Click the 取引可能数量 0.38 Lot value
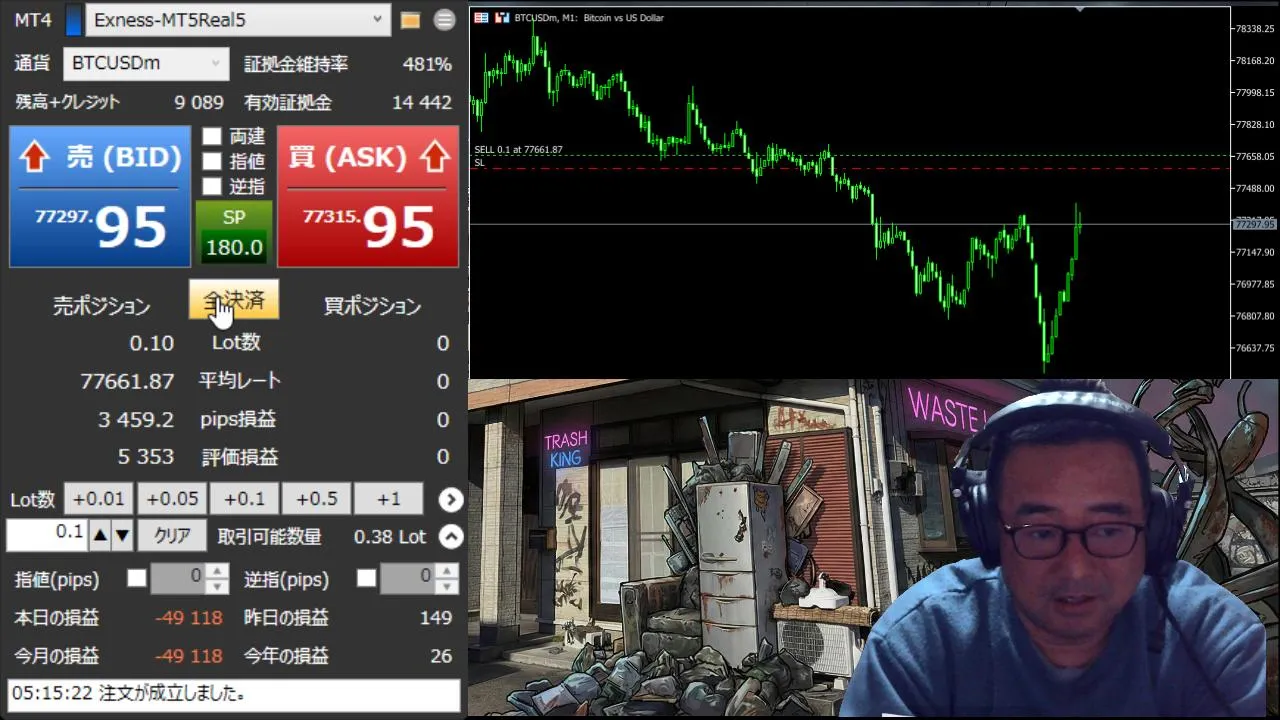Screen dimensions: 1280x720 point(390,537)
